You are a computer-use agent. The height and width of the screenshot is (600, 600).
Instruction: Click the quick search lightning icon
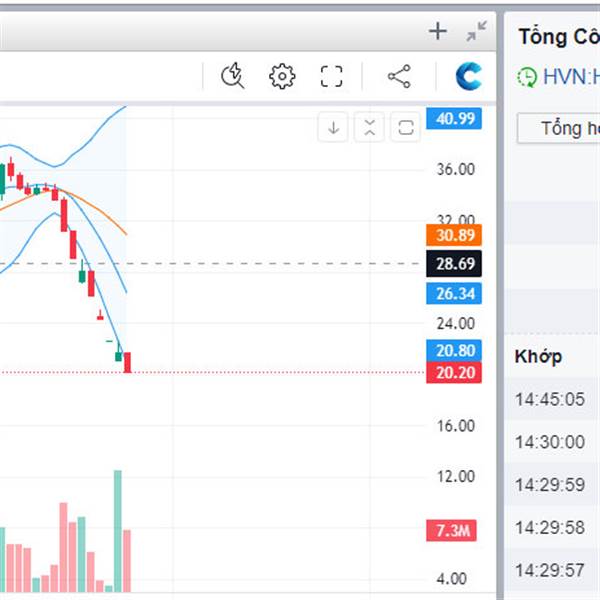pos(233,76)
